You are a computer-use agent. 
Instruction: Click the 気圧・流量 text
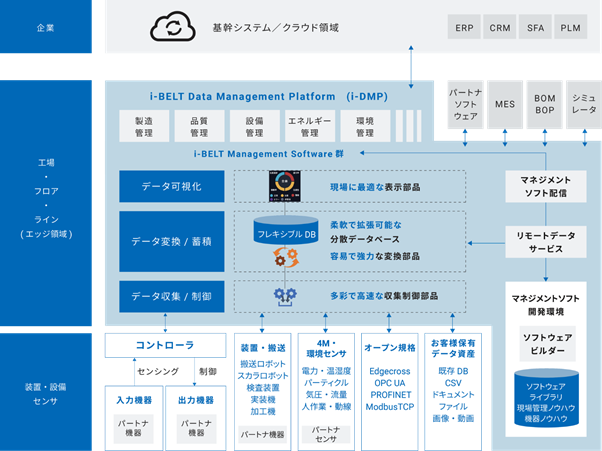(326, 395)
